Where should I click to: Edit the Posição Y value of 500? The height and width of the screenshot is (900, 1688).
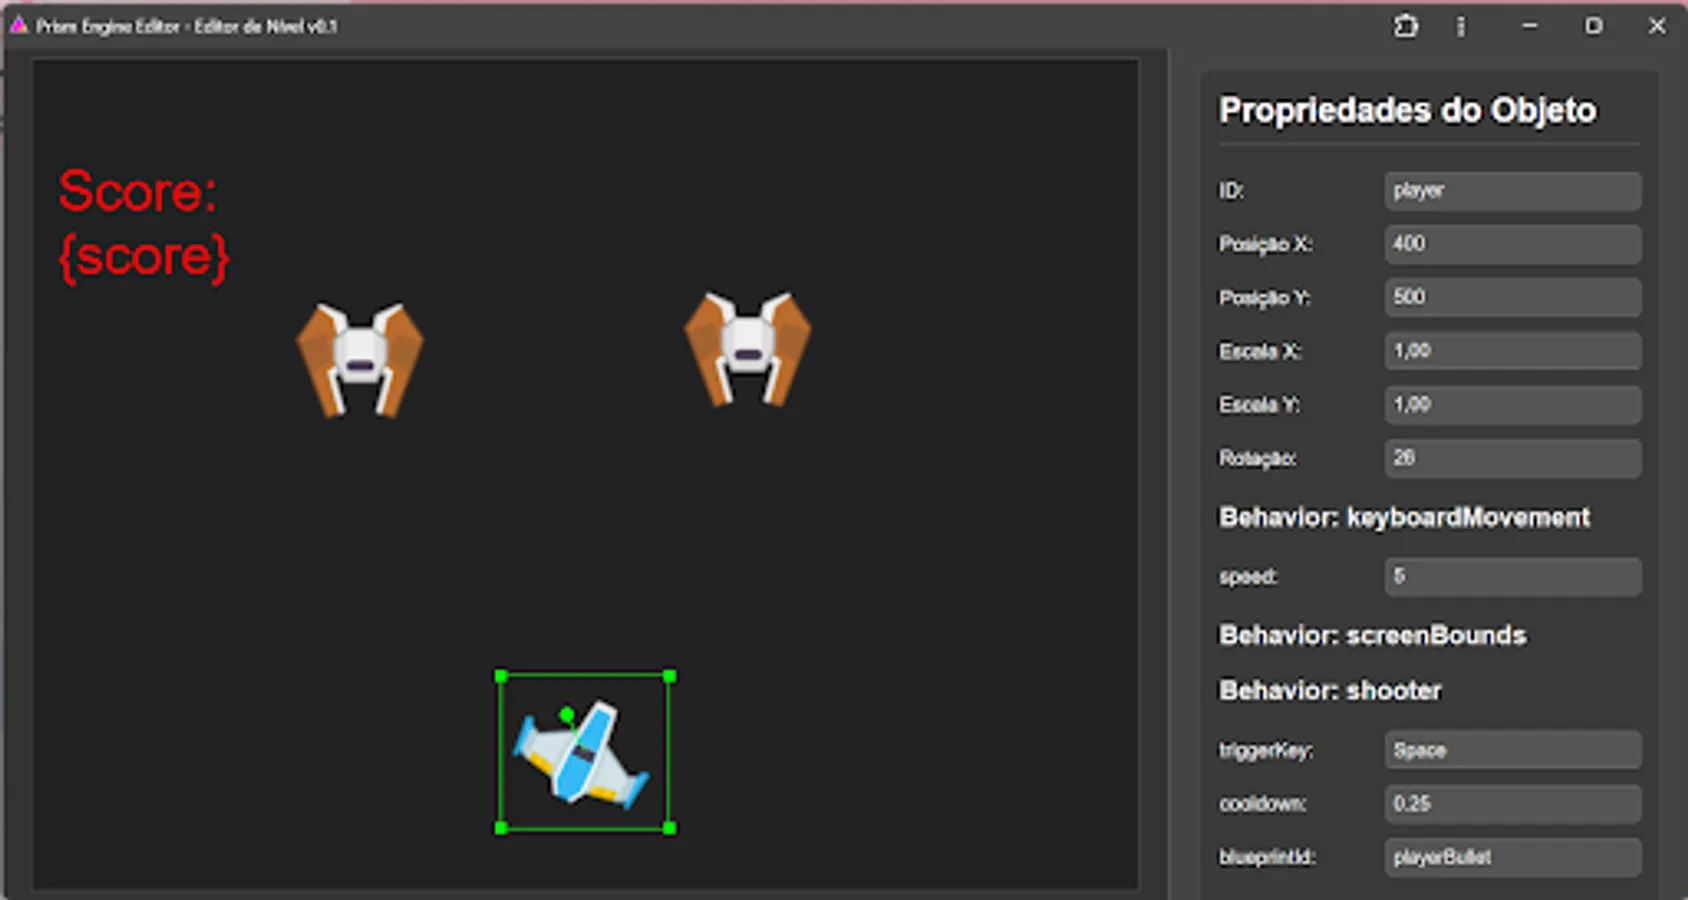(1511, 297)
